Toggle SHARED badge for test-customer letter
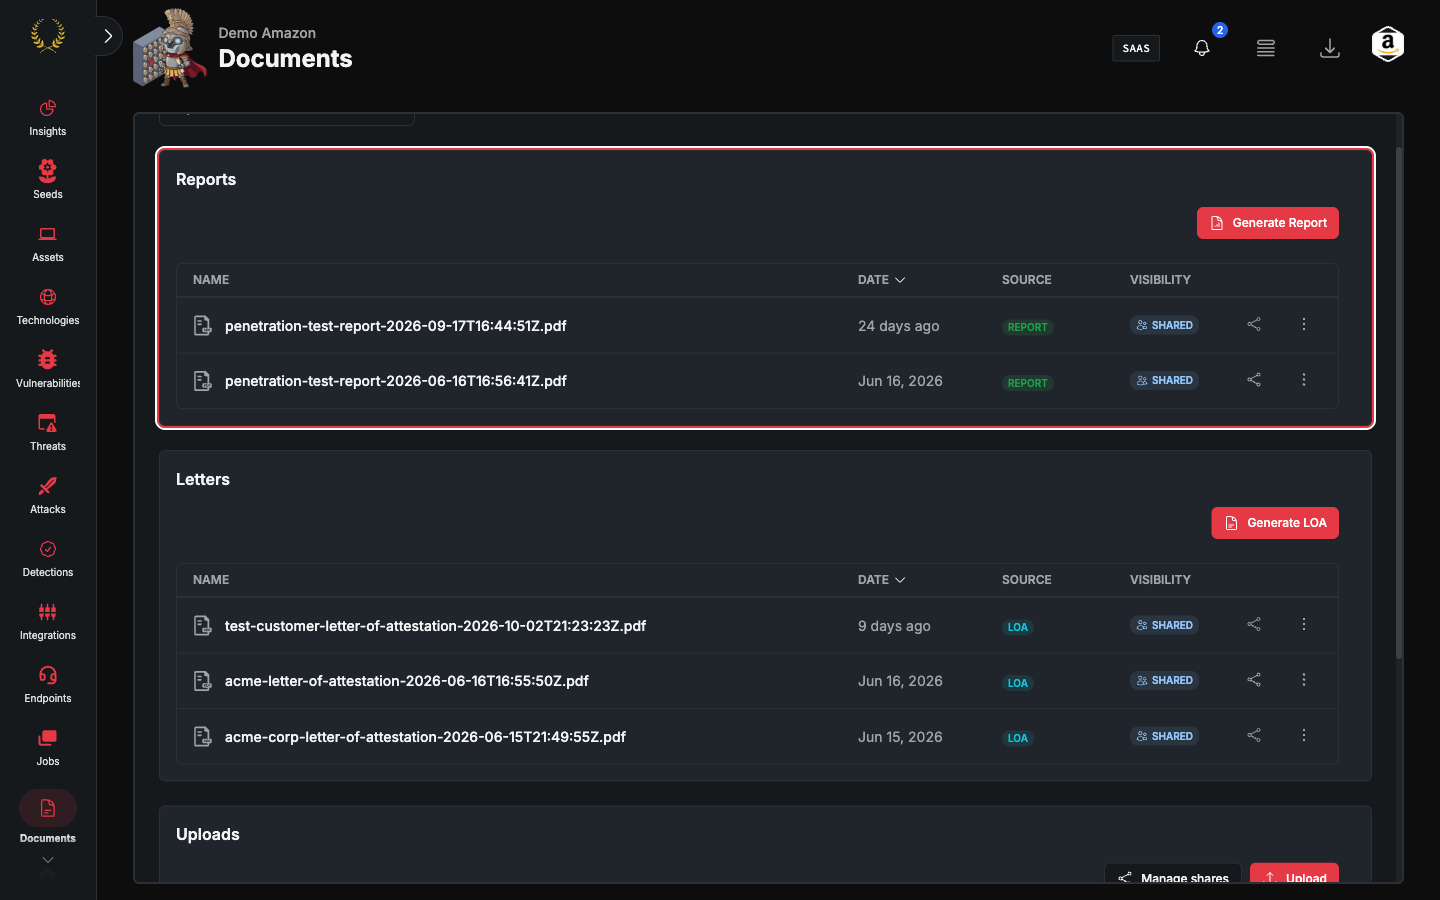The width and height of the screenshot is (1440, 900). click(1165, 625)
